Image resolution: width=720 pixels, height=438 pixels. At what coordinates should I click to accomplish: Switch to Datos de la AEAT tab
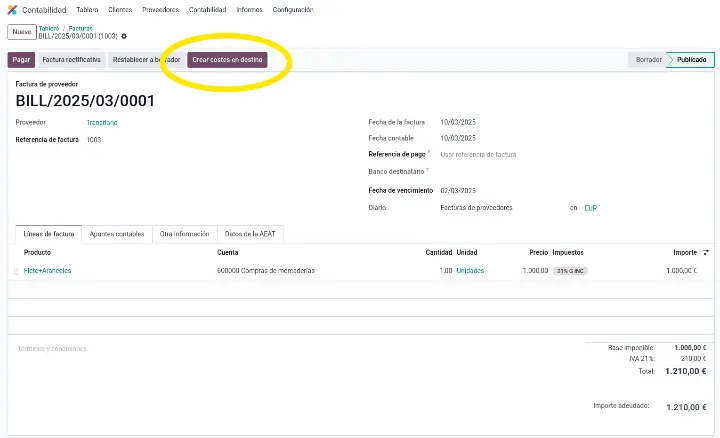click(250, 234)
